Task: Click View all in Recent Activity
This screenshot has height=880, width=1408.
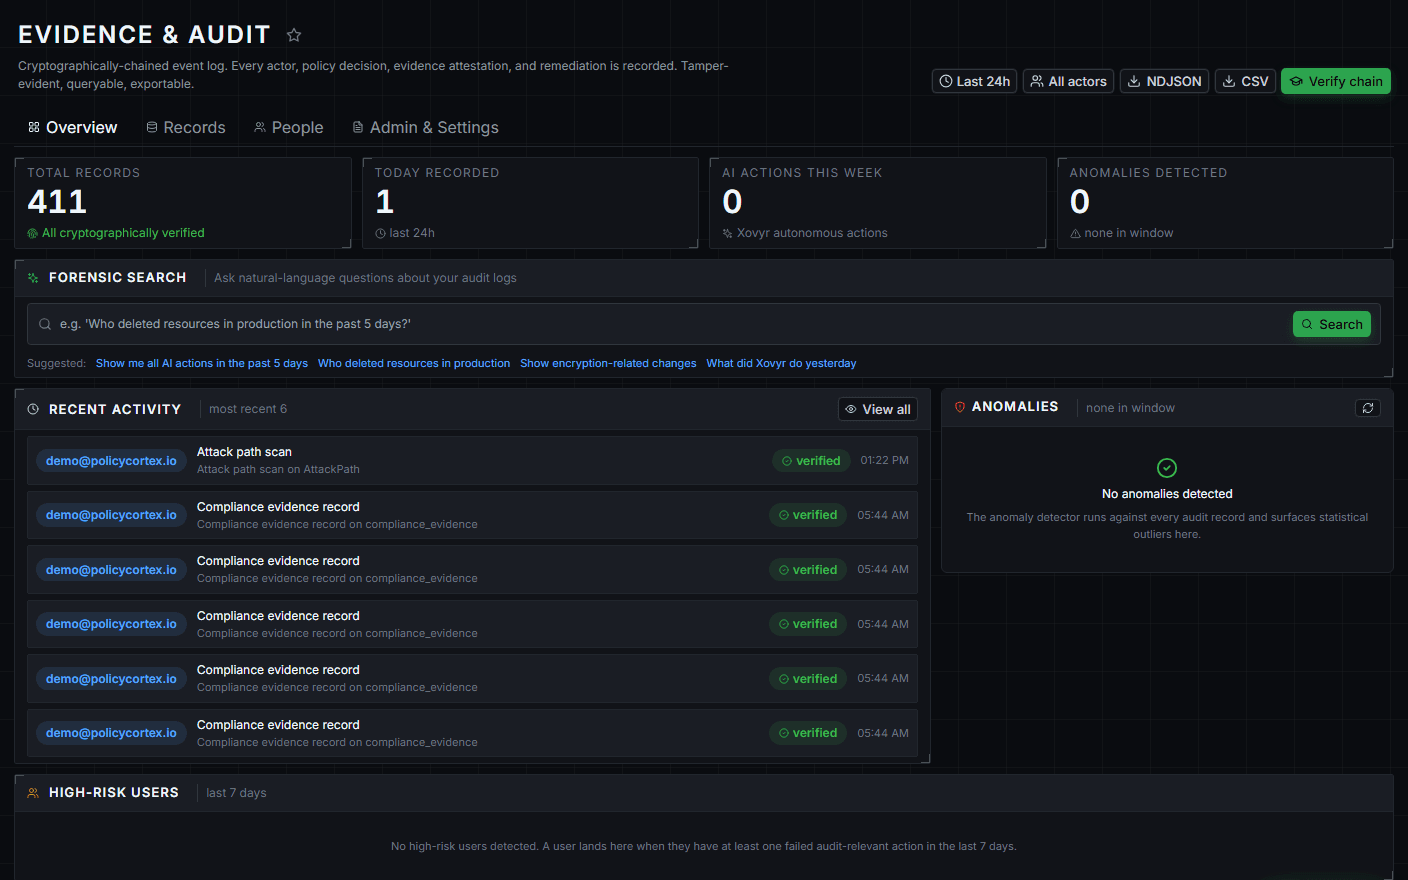Action: [878, 409]
